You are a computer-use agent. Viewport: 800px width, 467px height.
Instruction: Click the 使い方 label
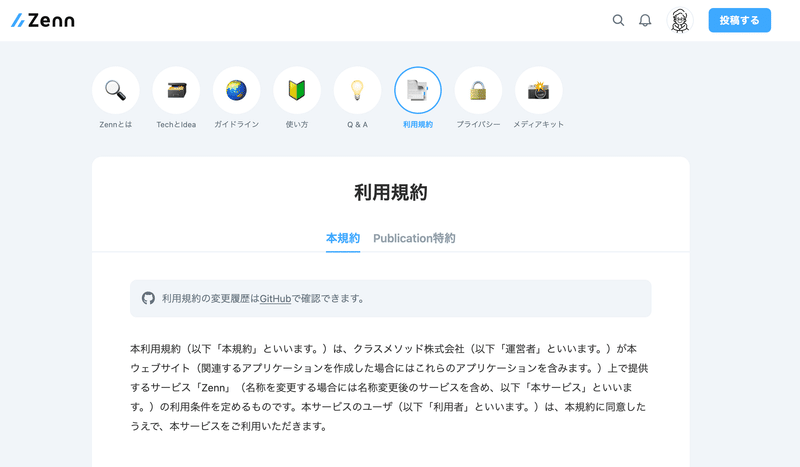(297, 125)
